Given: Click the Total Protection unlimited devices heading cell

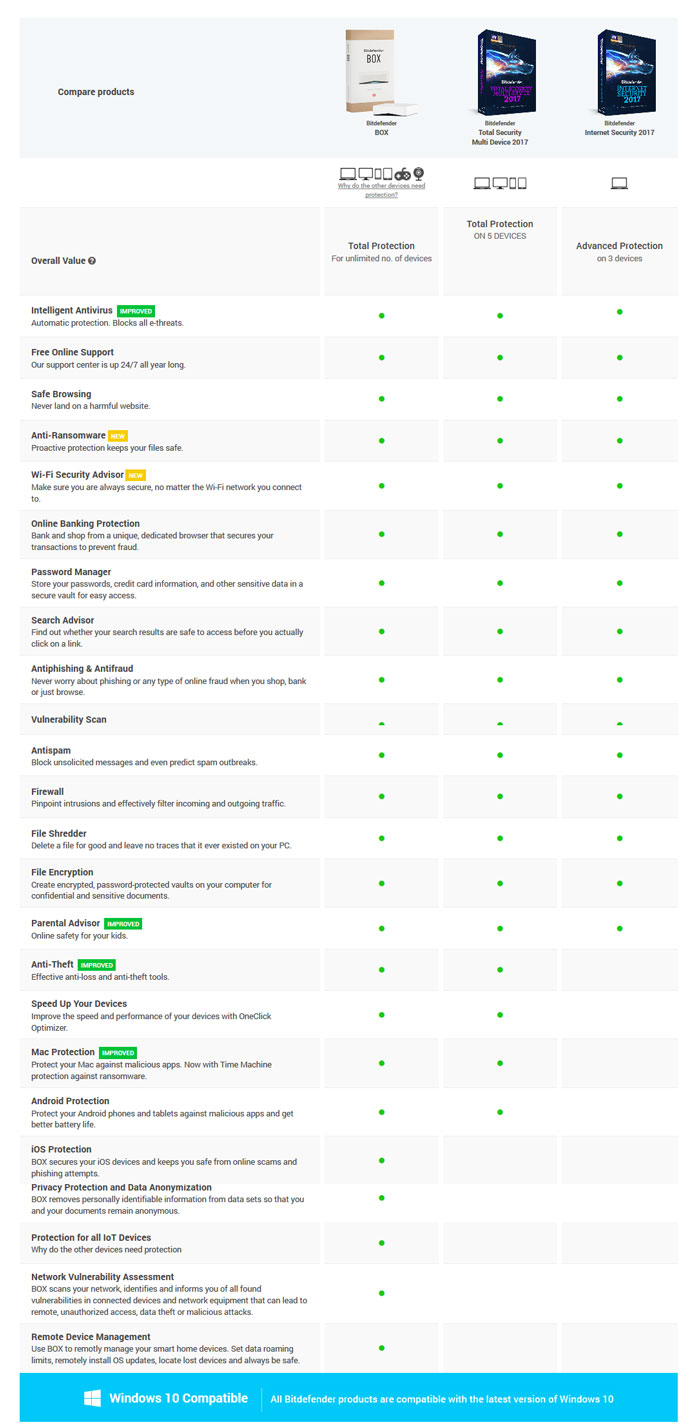Looking at the screenshot, I should (381, 252).
